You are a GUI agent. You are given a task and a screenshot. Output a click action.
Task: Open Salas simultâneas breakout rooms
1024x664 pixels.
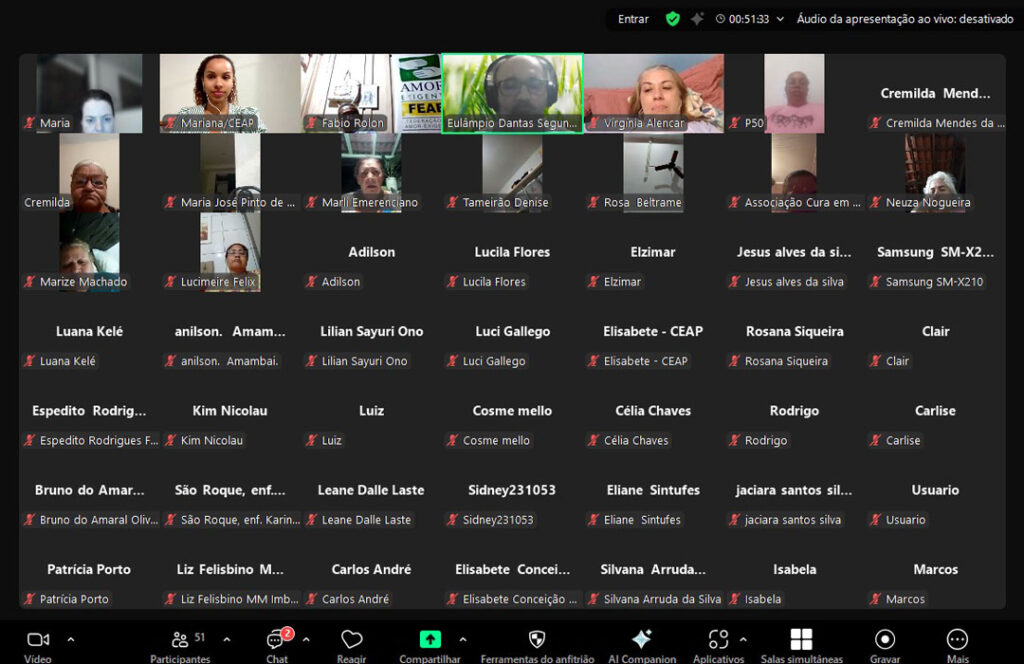pyautogui.click(x=801, y=641)
